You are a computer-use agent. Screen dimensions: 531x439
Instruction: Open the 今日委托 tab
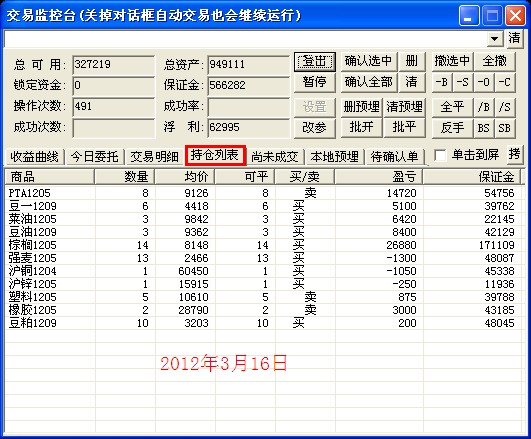(94, 156)
